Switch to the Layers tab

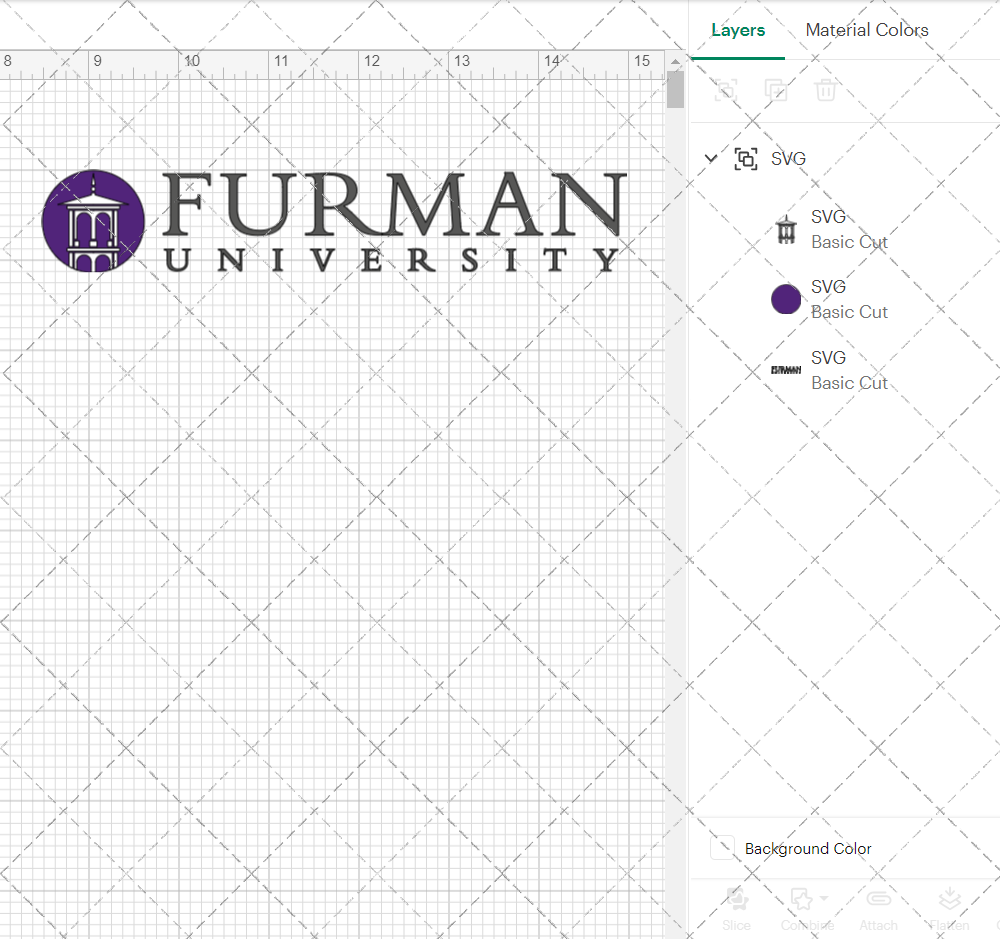tap(738, 30)
